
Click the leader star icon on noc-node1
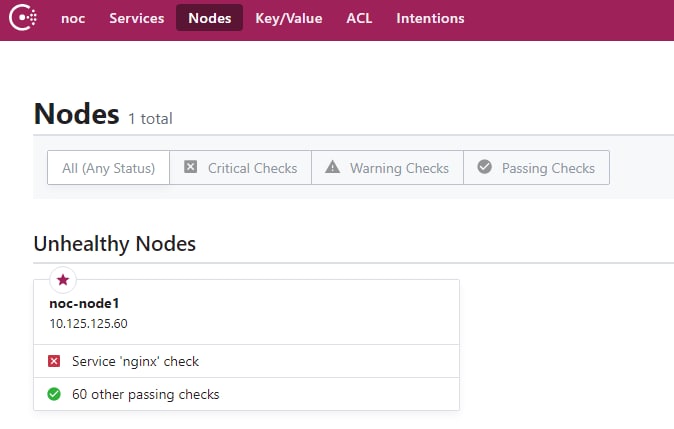63,280
